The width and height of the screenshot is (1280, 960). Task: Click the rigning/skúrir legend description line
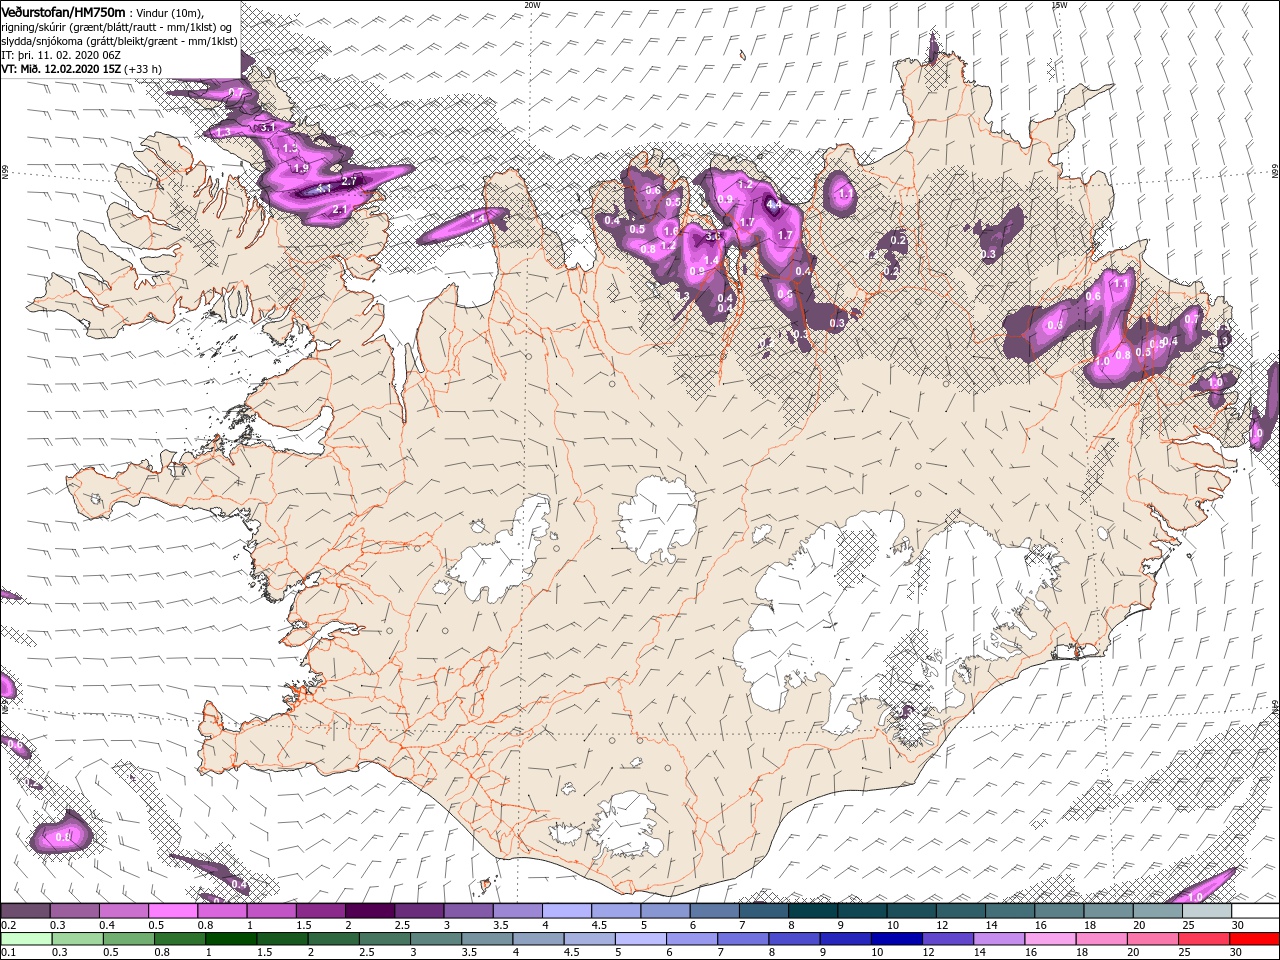118,27
